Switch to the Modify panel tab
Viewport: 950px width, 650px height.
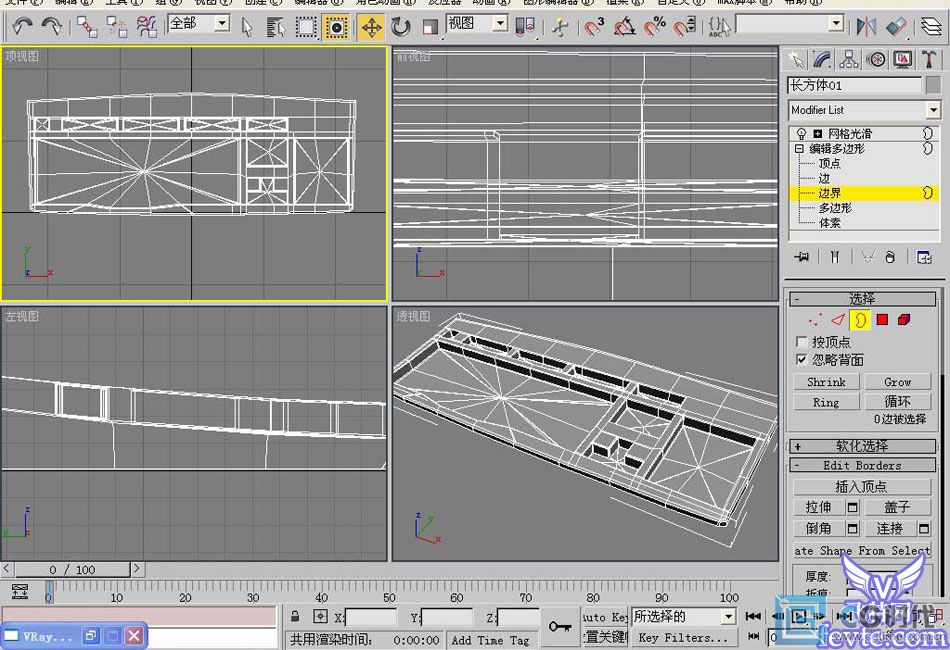[822, 59]
